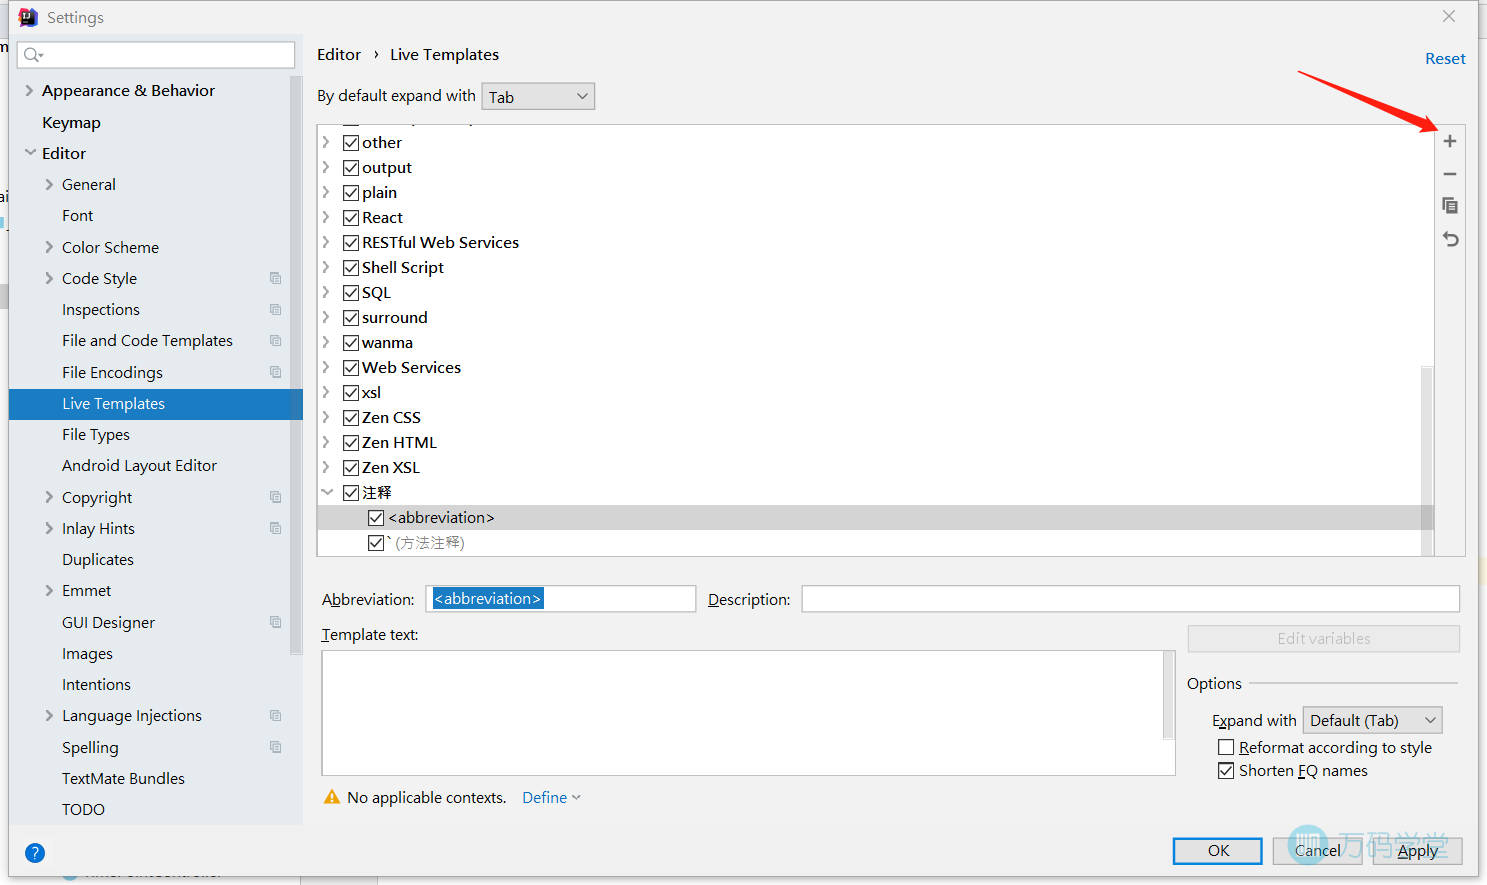The width and height of the screenshot is (1487, 885).
Task: Duplicate selected template with copy icon
Action: point(1449,206)
